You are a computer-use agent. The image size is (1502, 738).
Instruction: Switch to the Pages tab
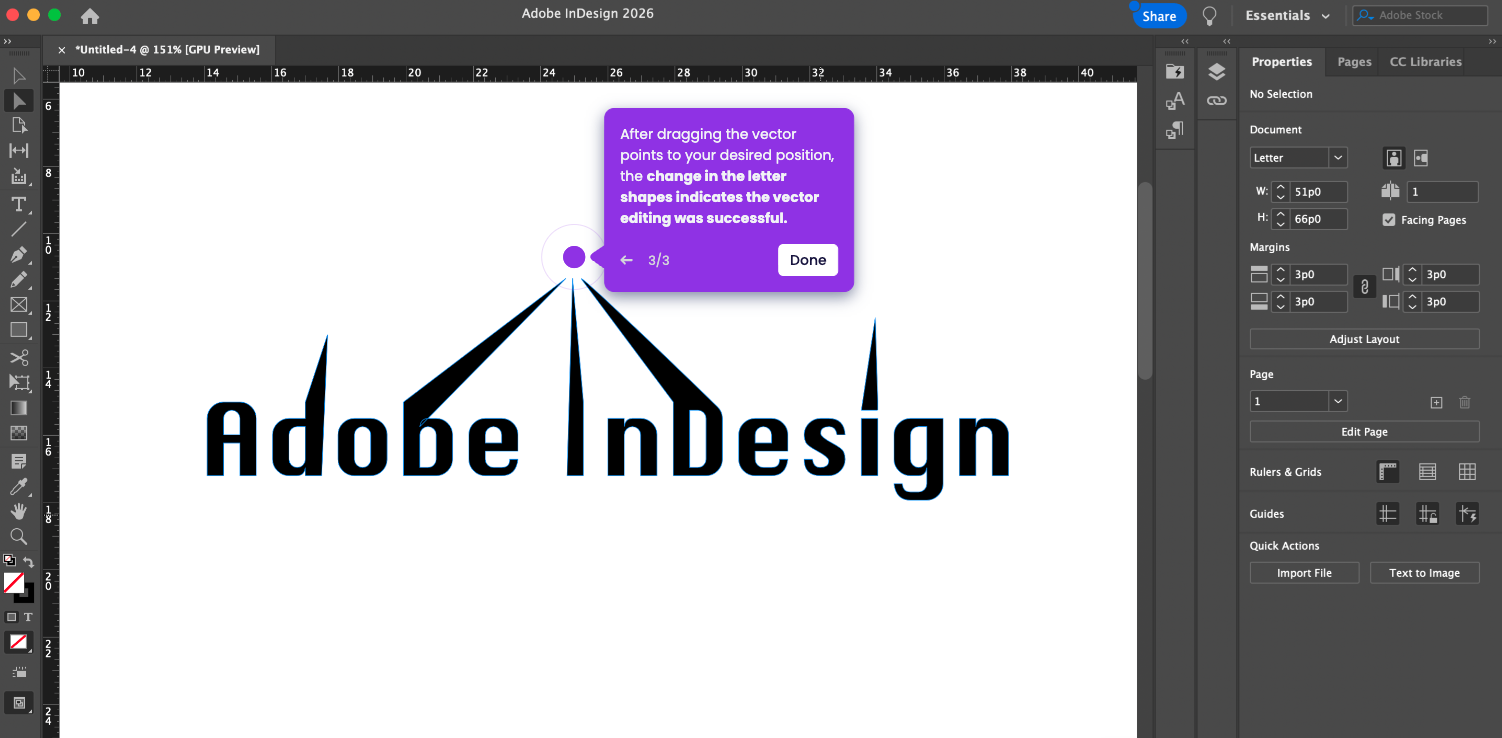pos(1354,62)
